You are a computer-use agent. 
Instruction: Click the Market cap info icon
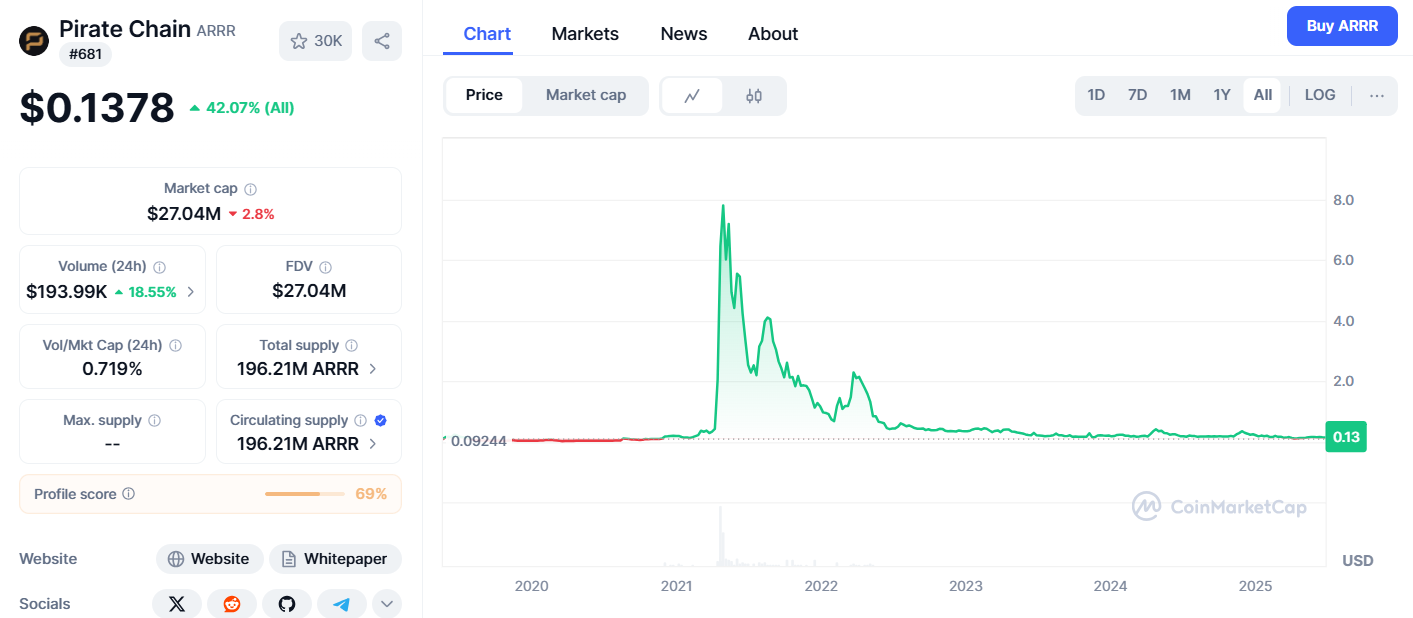pos(251,189)
